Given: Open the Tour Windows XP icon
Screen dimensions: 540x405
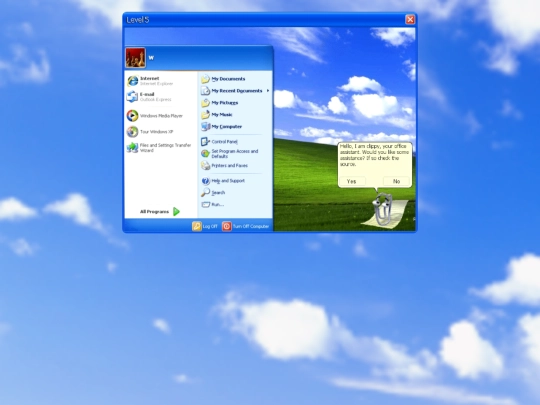Looking at the screenshot, I should click(133, 132).
